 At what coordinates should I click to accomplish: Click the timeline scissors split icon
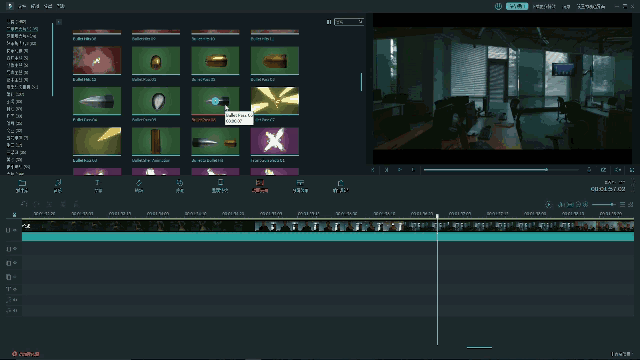pos(63,204)
